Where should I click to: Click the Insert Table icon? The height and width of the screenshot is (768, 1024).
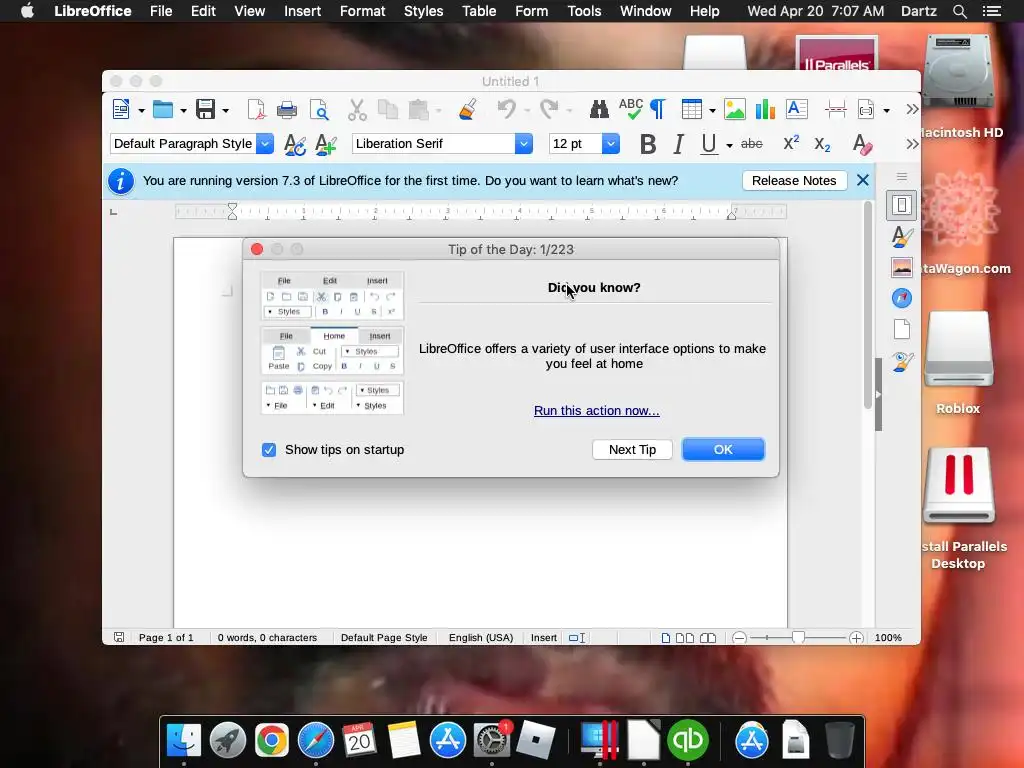tap(692, 109)
